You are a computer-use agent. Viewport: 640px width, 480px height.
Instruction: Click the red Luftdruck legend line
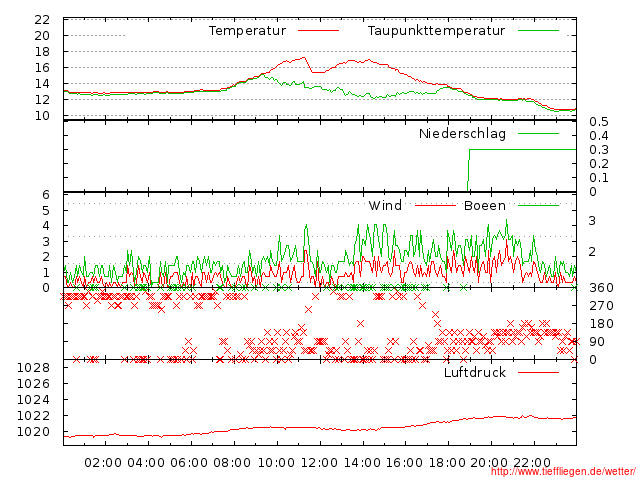(x=538, y=372)
